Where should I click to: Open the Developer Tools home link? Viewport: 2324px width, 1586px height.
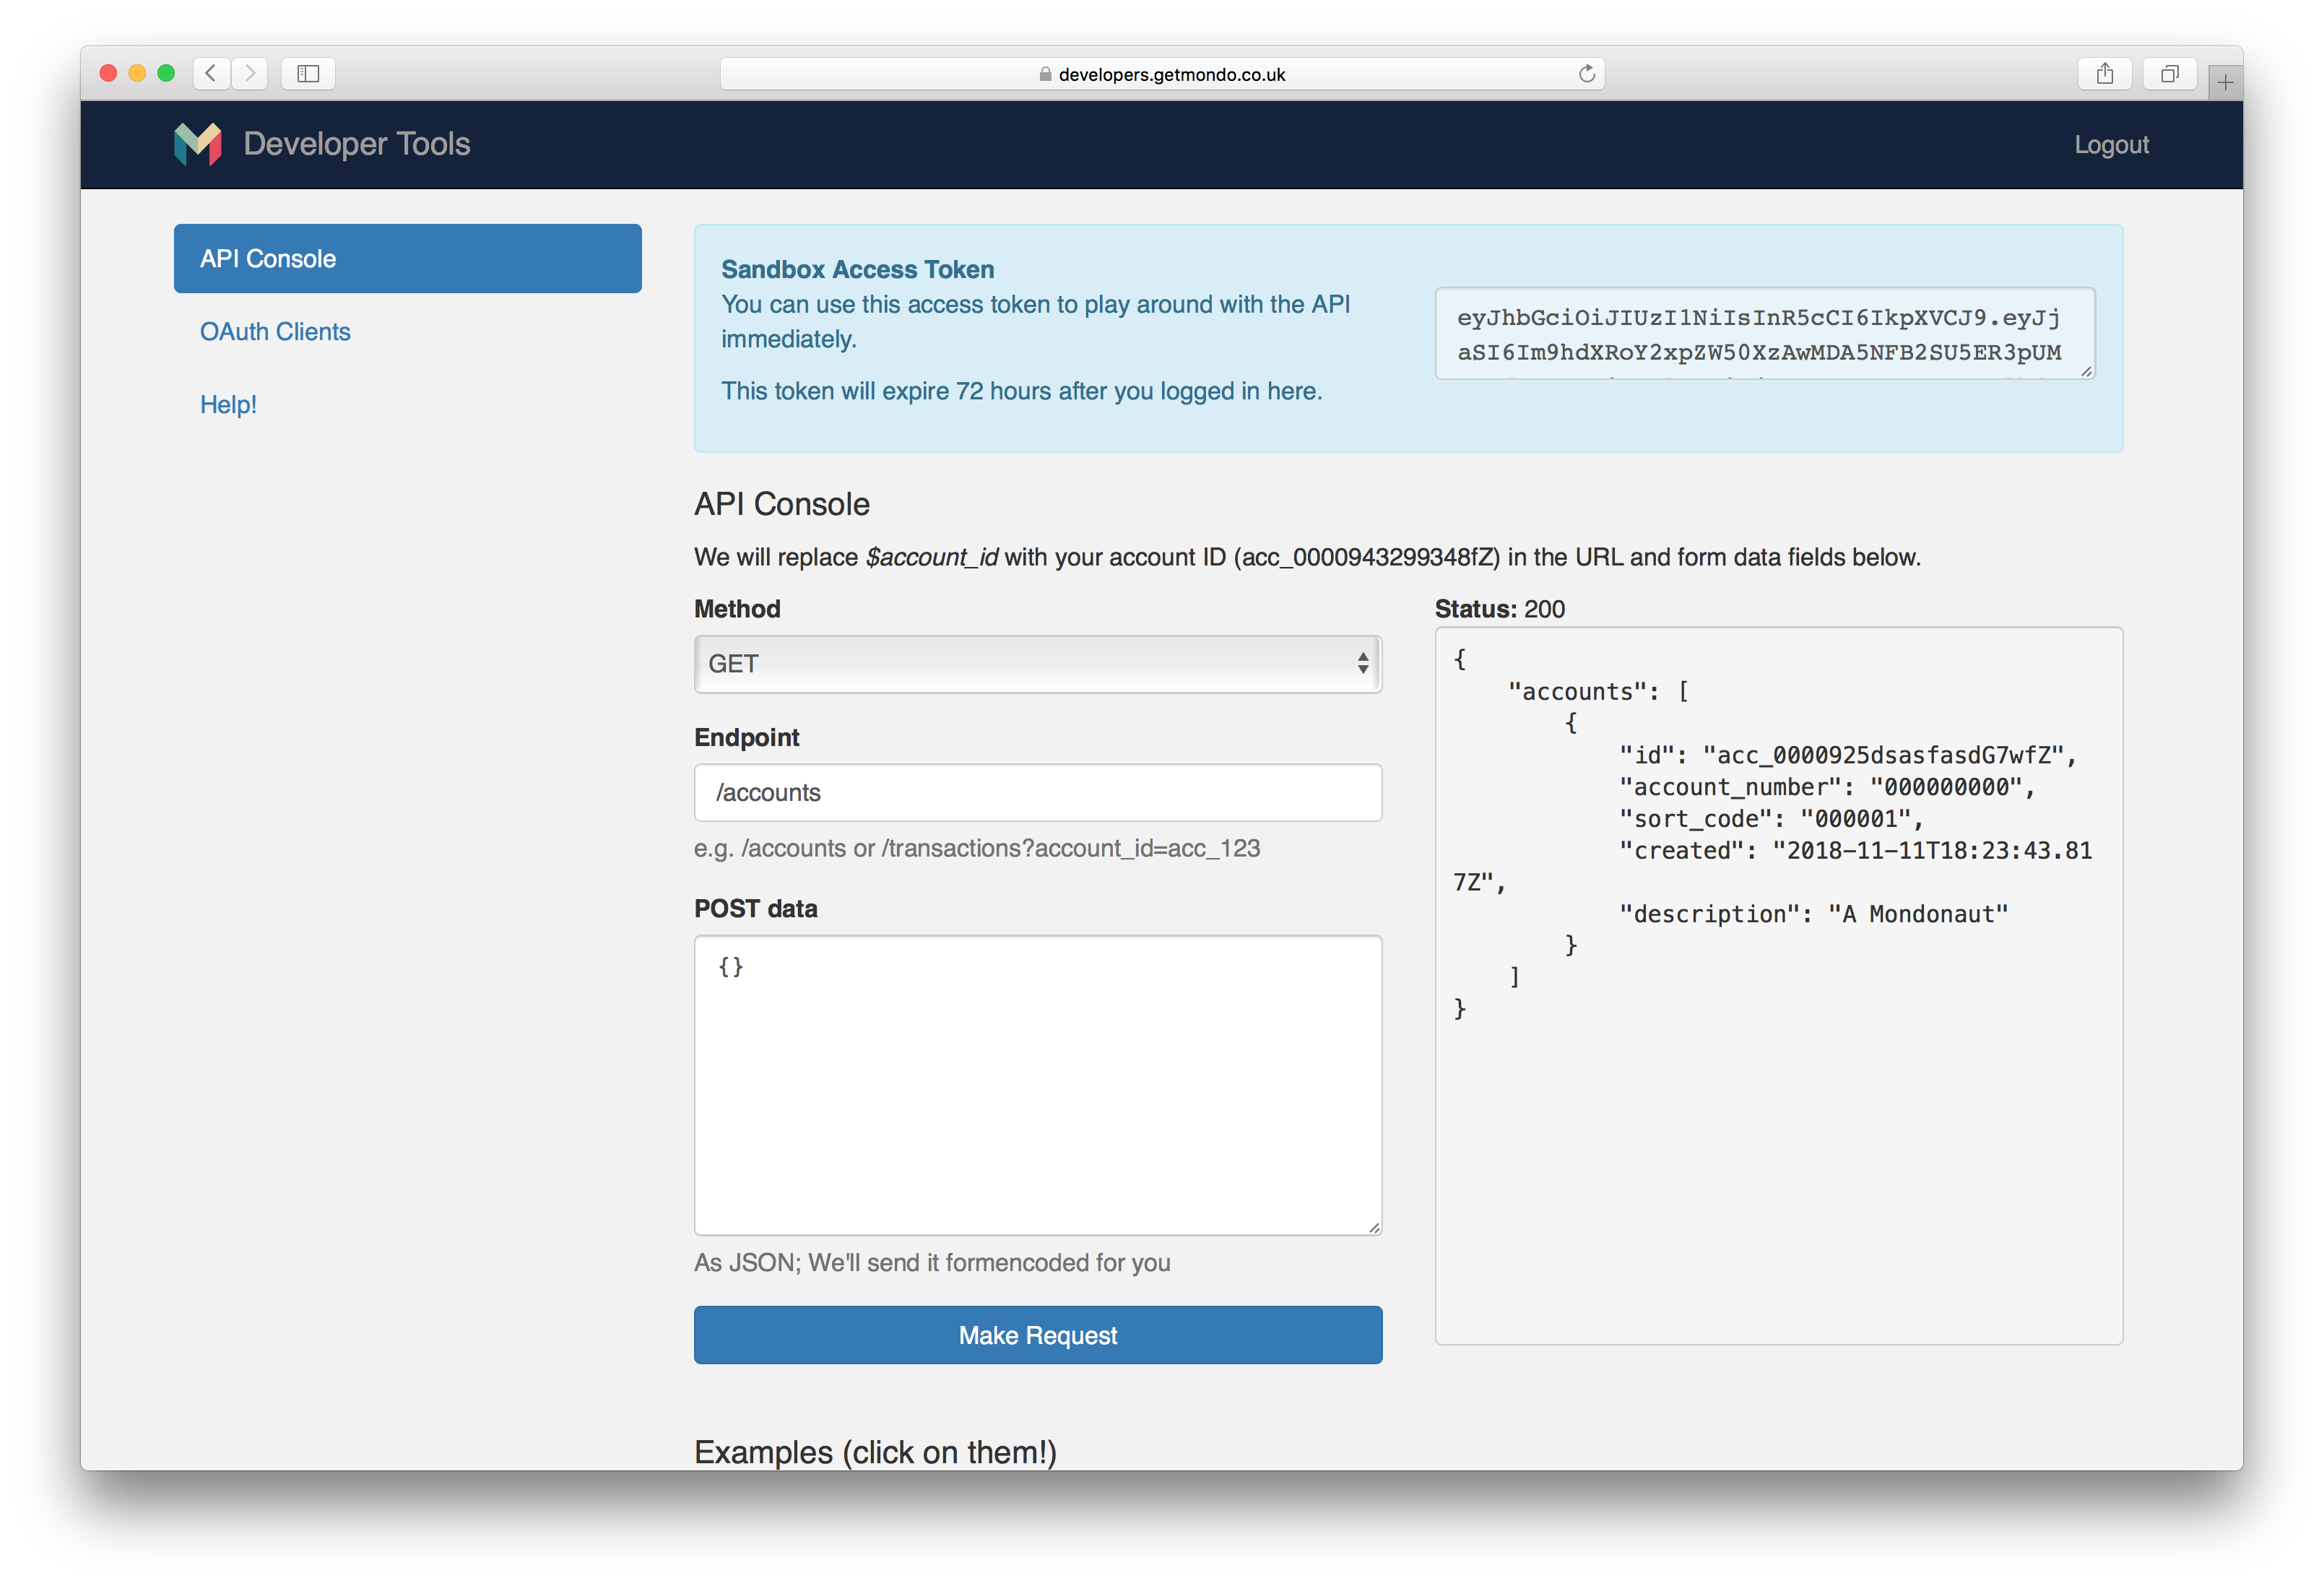[x=356, y=144]
